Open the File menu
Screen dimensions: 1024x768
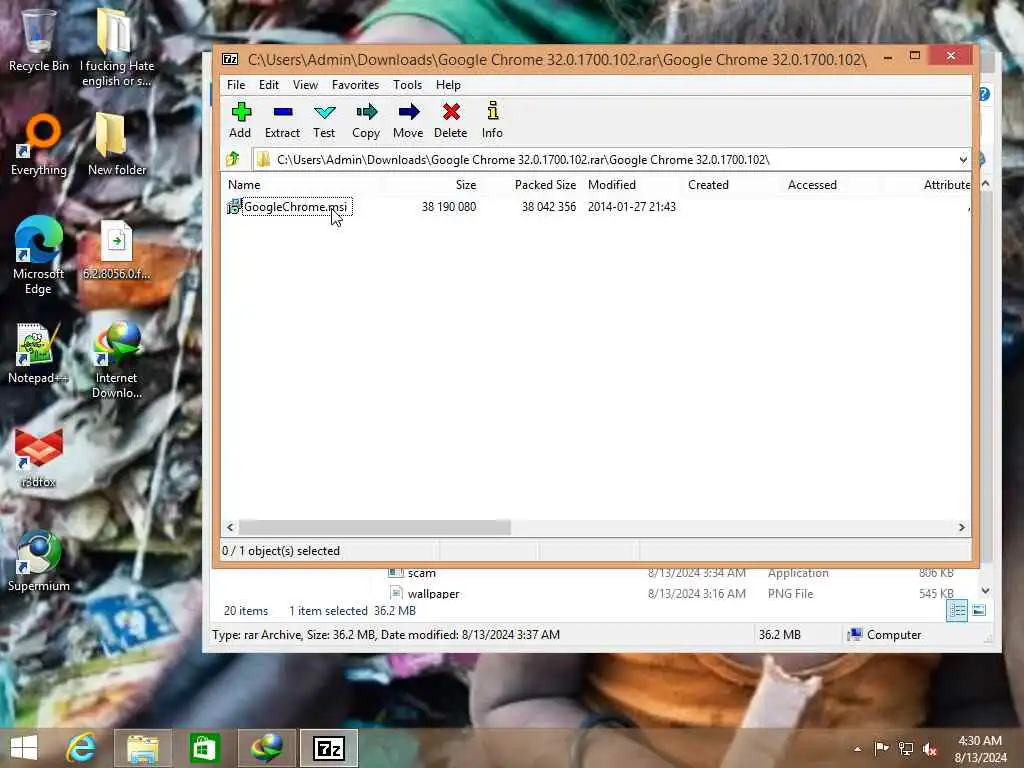pyautogui.click(x=236, y=85)
